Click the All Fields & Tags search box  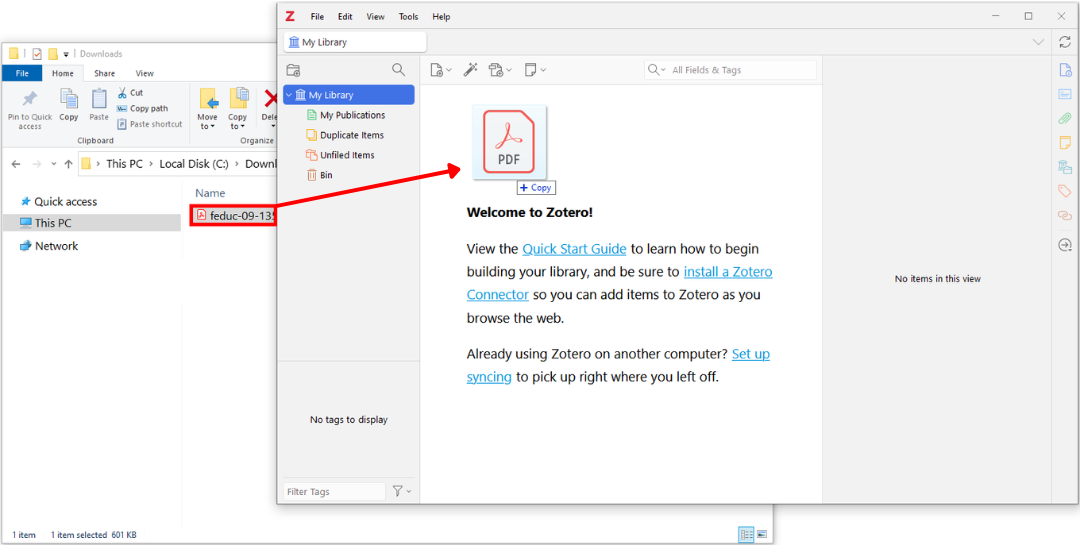[740, 70]
